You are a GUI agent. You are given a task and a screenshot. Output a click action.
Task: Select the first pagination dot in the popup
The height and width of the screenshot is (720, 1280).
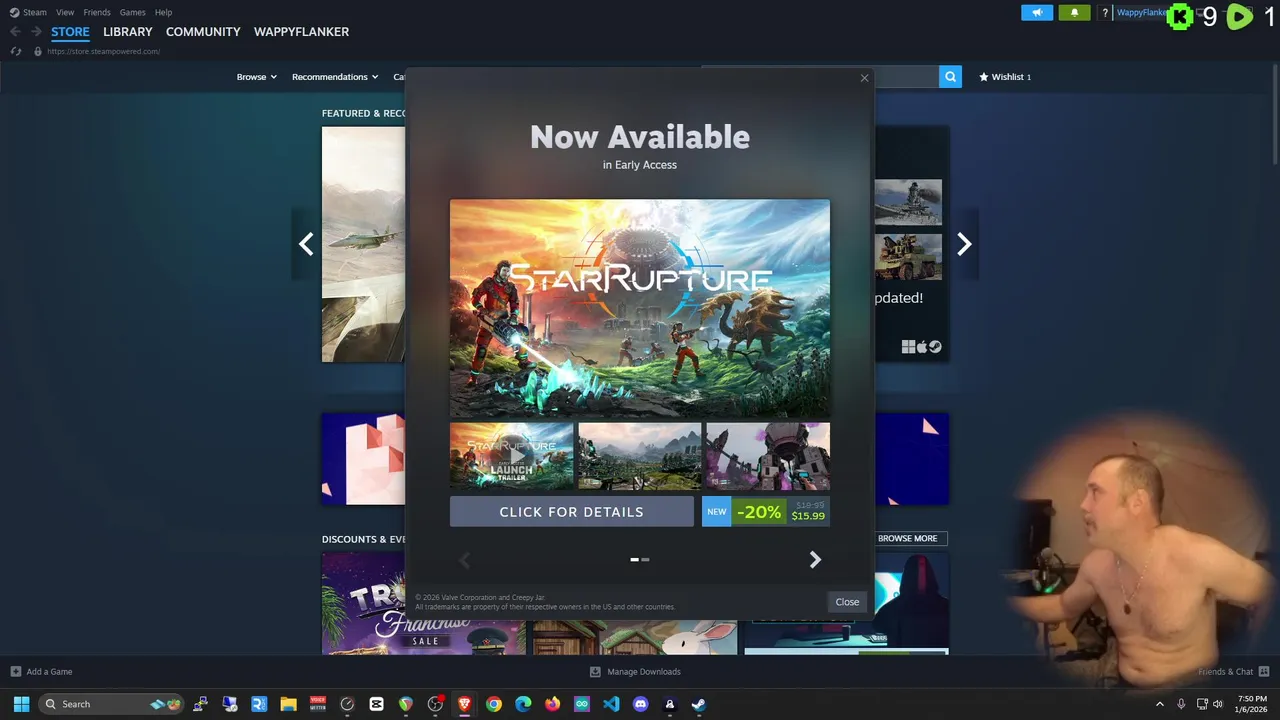click(x=634, y=560)
